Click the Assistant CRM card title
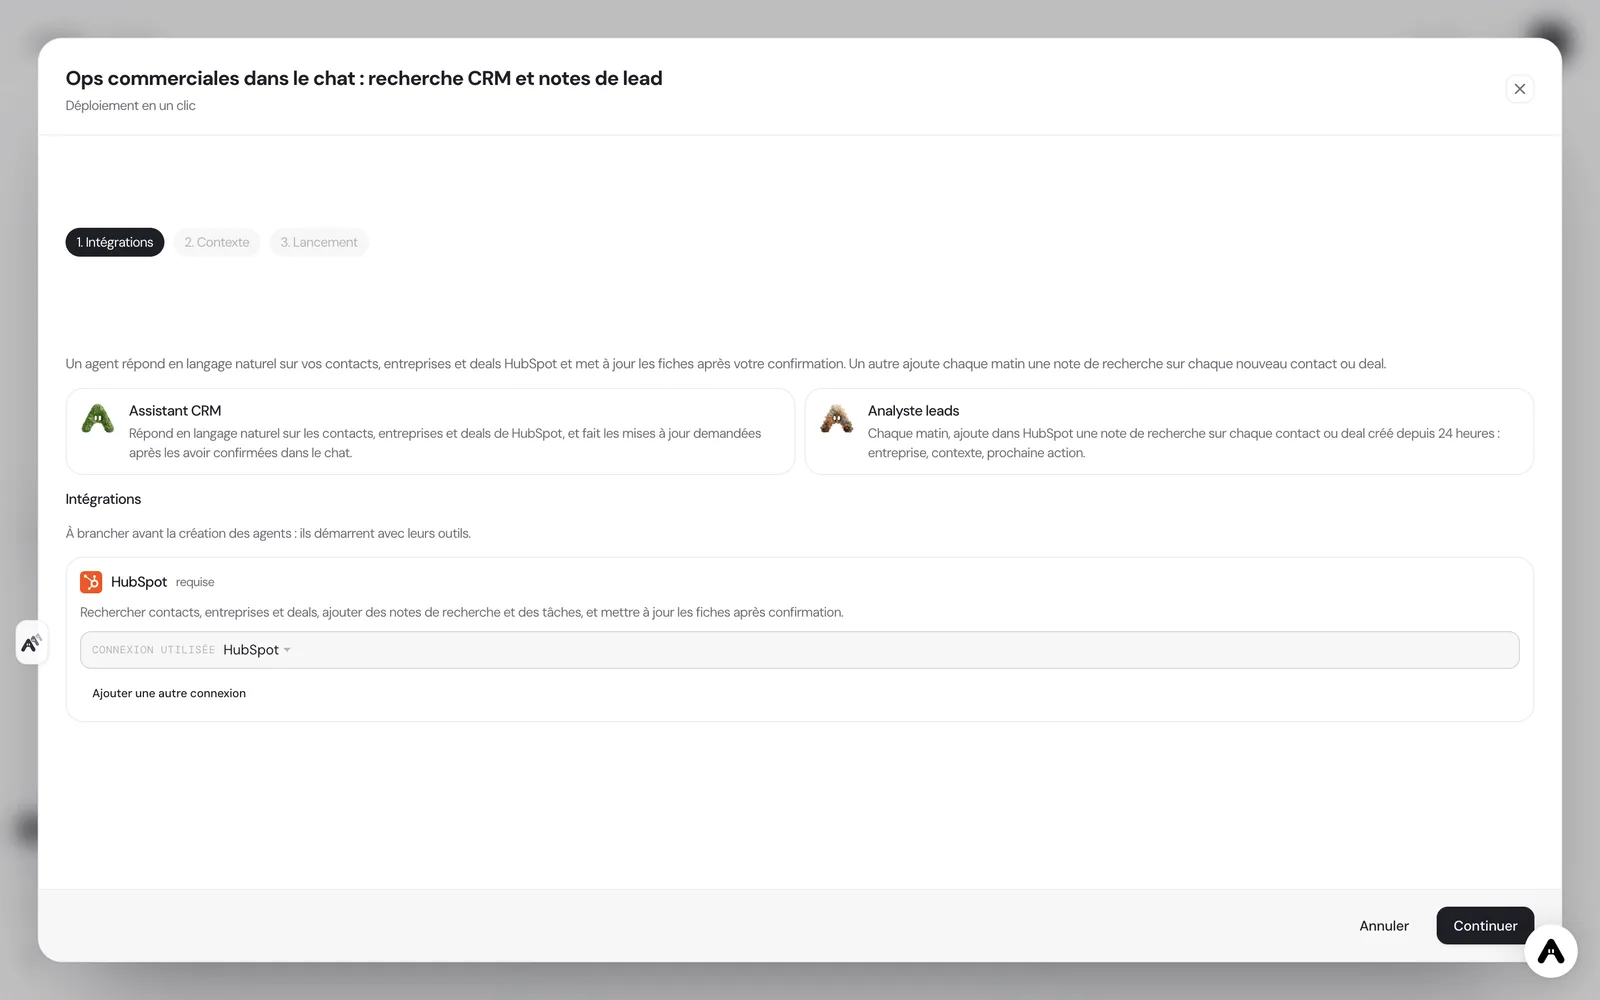 click(175, 411)
